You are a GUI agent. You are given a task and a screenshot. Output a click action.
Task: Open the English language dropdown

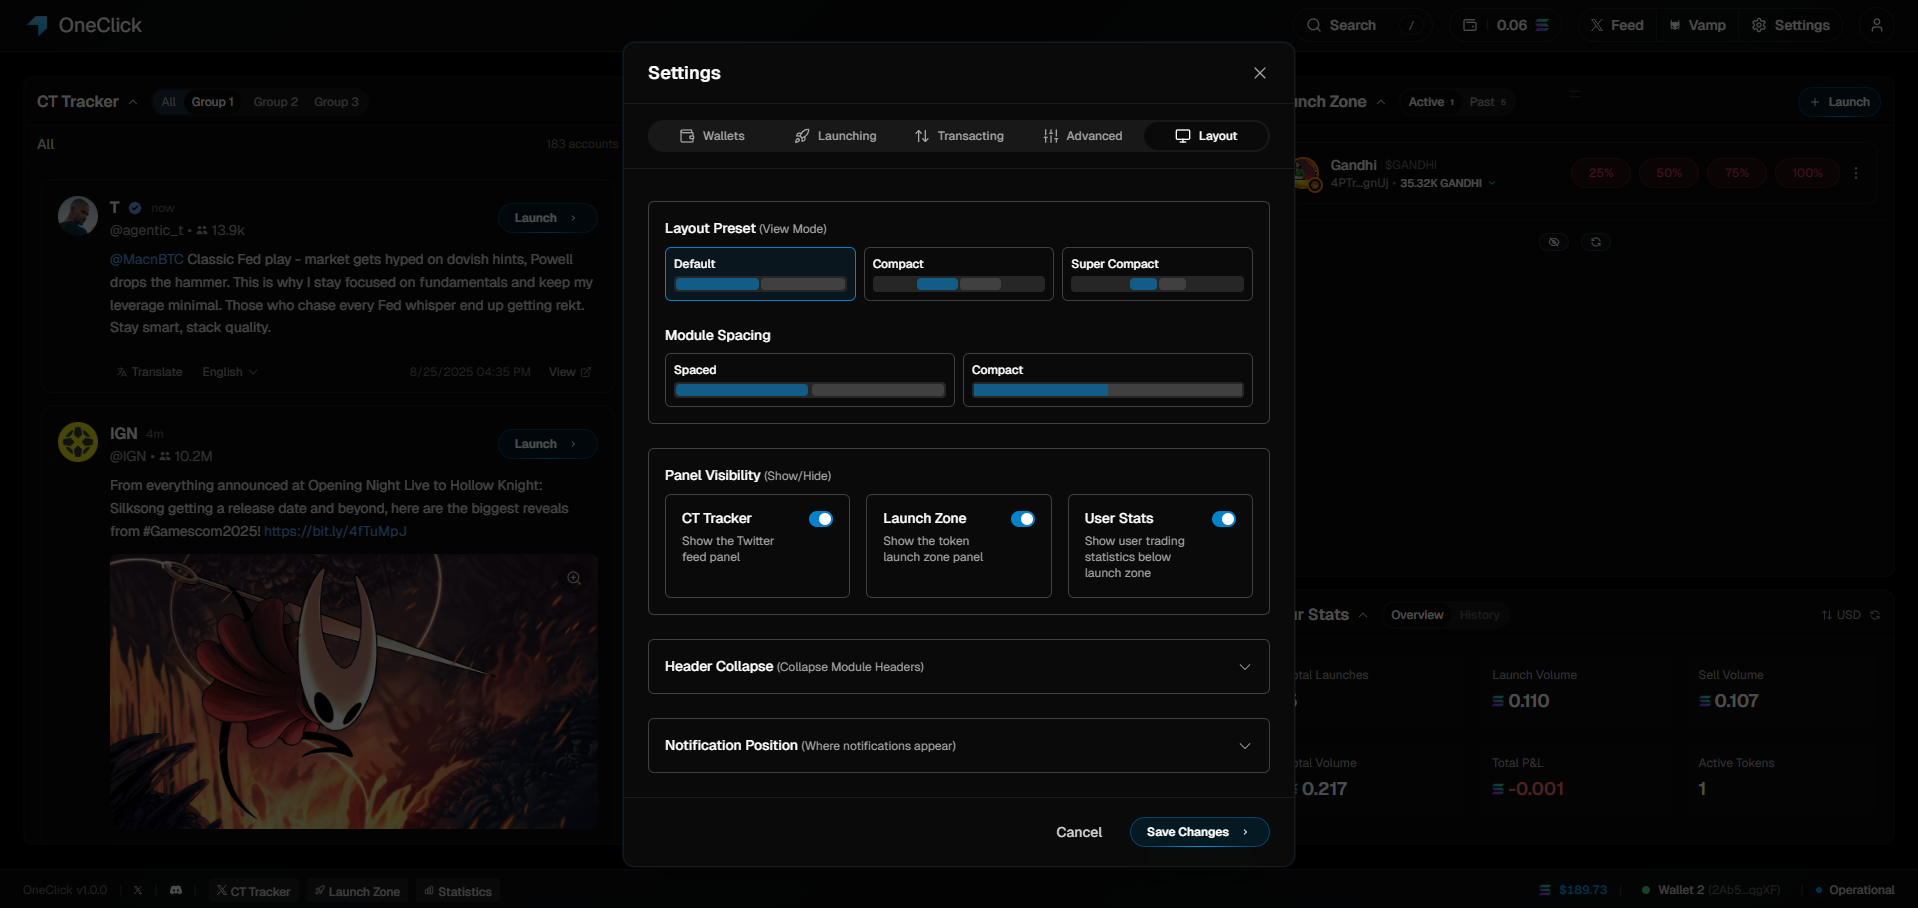pyautogui.click(x=230, y=372)
